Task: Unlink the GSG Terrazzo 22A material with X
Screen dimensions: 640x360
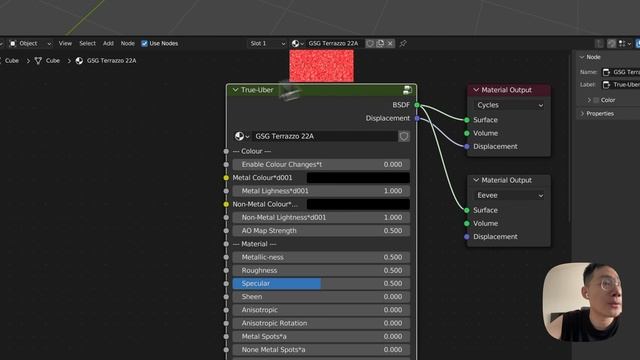Action: (x=390, y=43)
